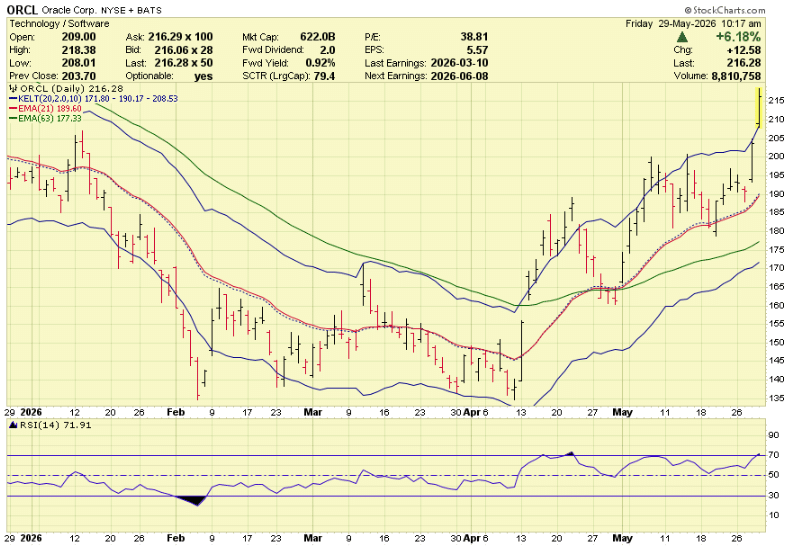Viewport: 786px width, 550px height.
Task: Click the Ask quote 216.29 x 100
Action: point(180,37)
